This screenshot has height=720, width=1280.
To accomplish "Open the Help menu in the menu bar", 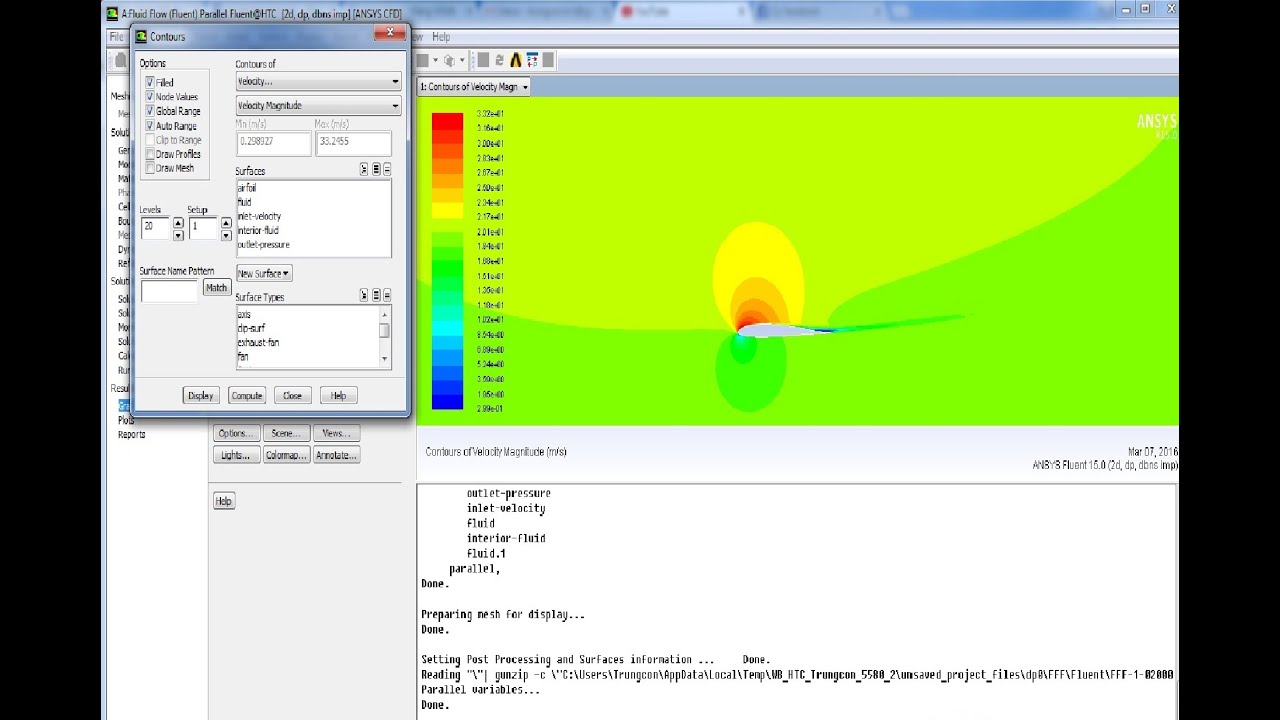I will click(x=441, y=37).
